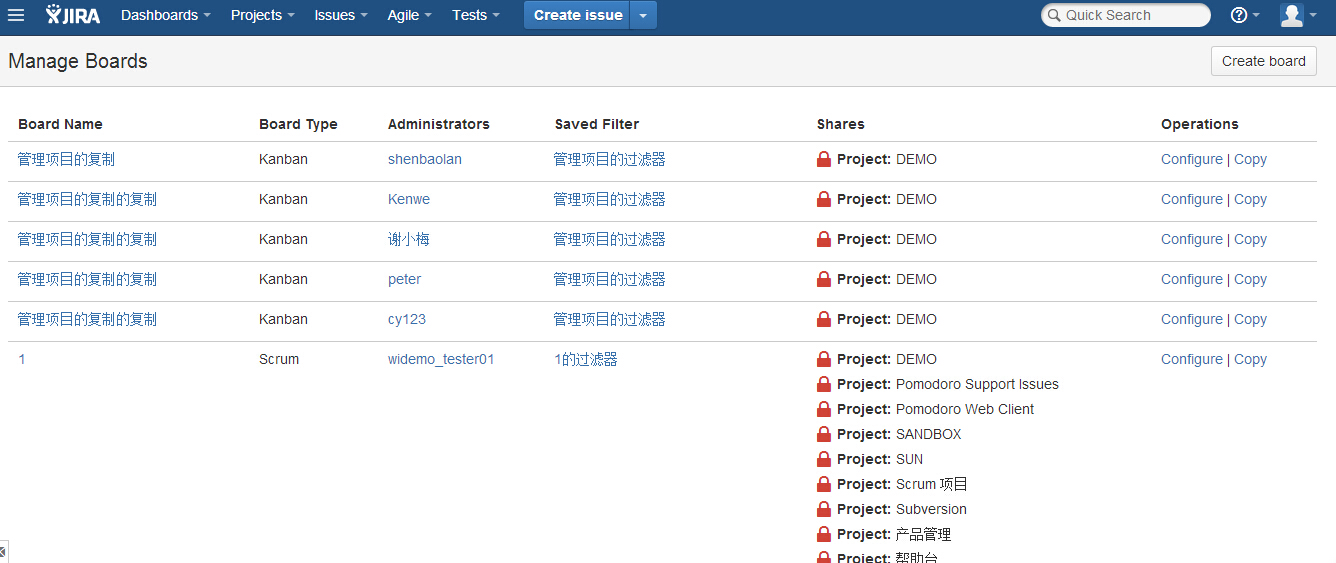Configure the board in 谢小梅 row

tap(1192, 239)
